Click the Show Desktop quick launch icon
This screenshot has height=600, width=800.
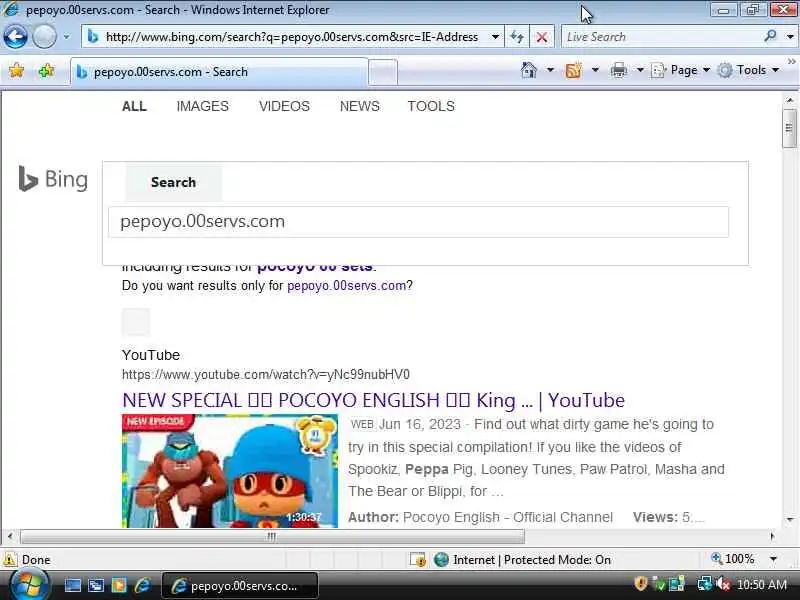(72, 585)
